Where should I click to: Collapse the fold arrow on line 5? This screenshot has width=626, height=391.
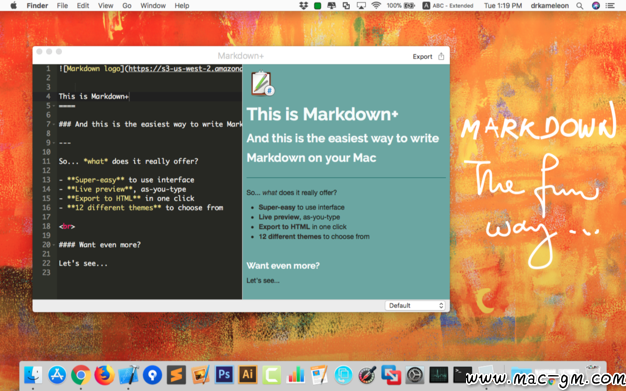[x=54, y=106]
